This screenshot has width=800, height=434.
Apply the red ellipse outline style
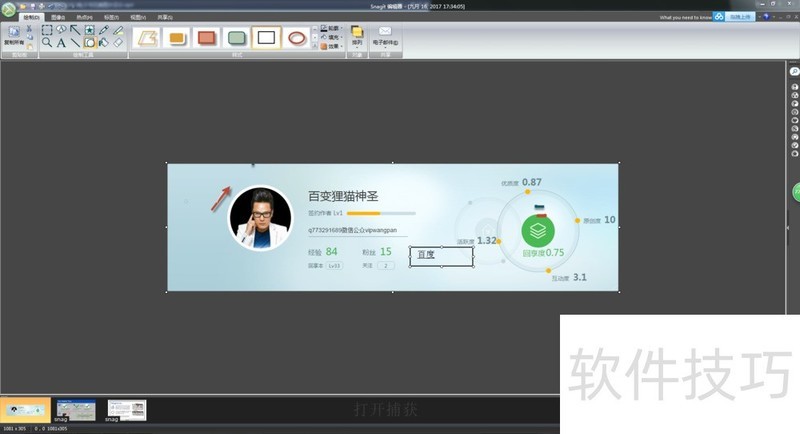pos(296,38)
